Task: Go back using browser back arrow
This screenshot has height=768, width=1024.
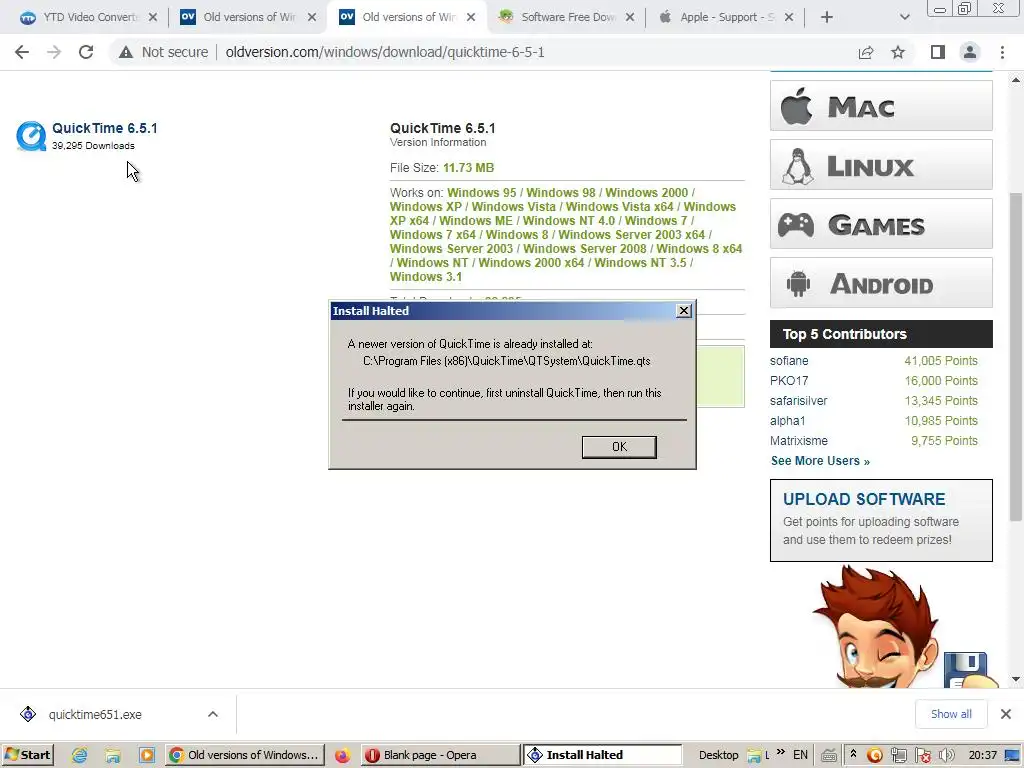Action: coord(22,52)
